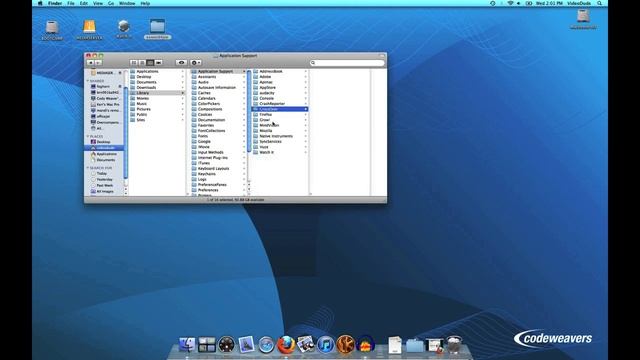The height and width of the screenshot is (360, 640).
Task: Open Finder from the Dock
Action: pyautogui.click(x=187, y=345)
